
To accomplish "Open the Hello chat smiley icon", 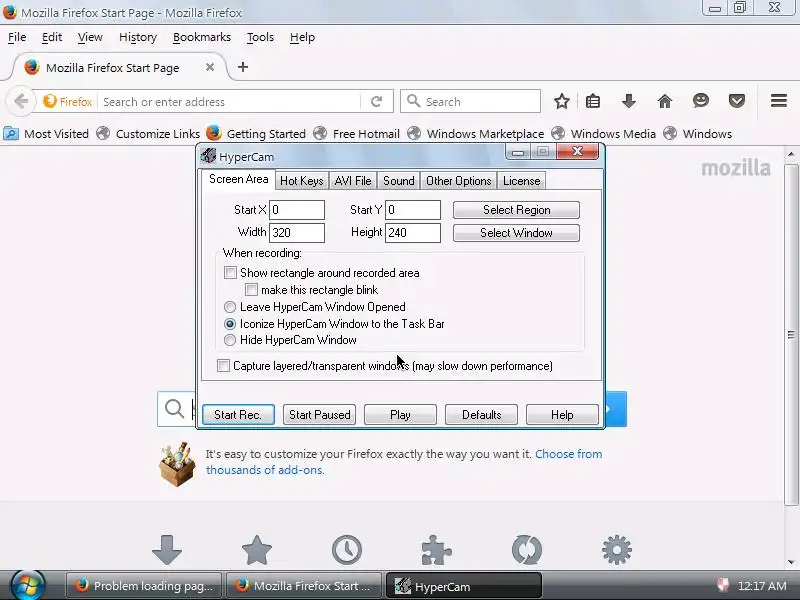I will point(701,101).
